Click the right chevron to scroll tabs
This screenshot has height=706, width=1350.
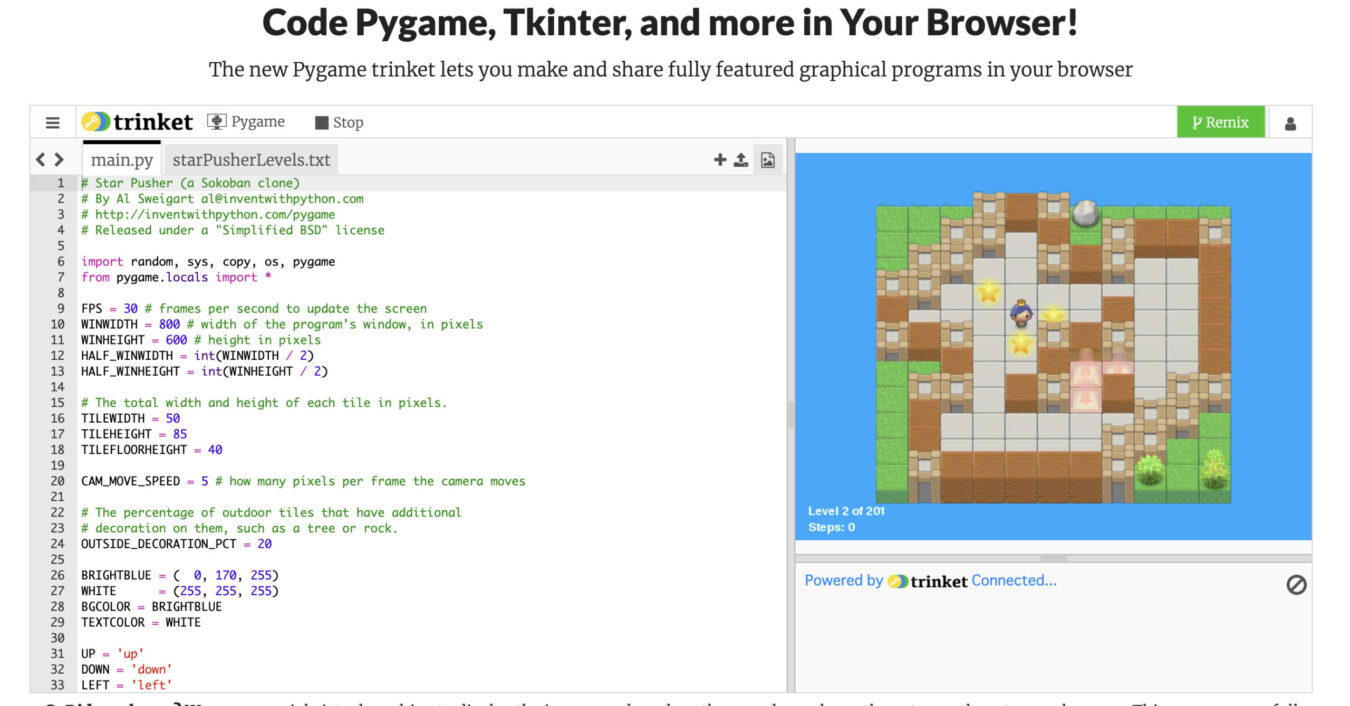tap(59, 160)
